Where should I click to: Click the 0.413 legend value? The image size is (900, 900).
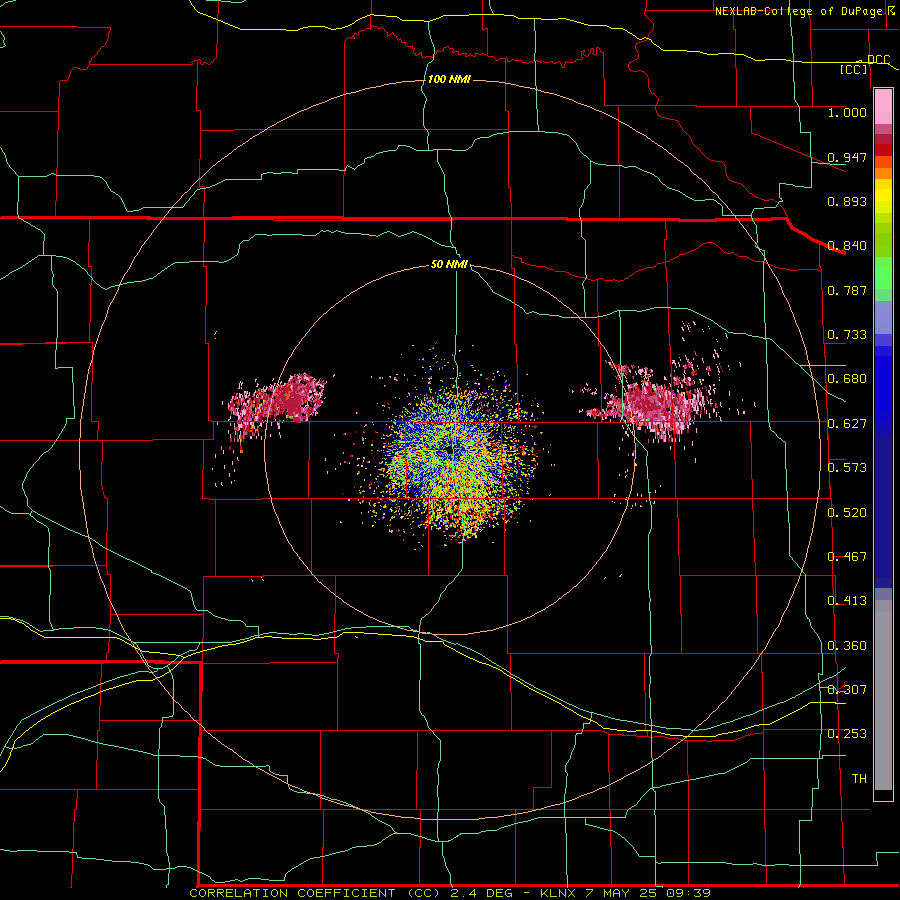[x=847, y=601]
